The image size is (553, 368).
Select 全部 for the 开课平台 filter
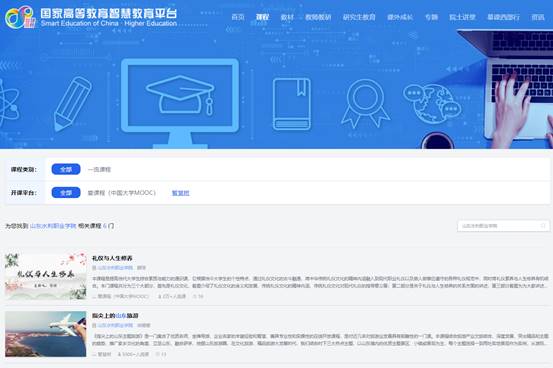coord(66,193)
